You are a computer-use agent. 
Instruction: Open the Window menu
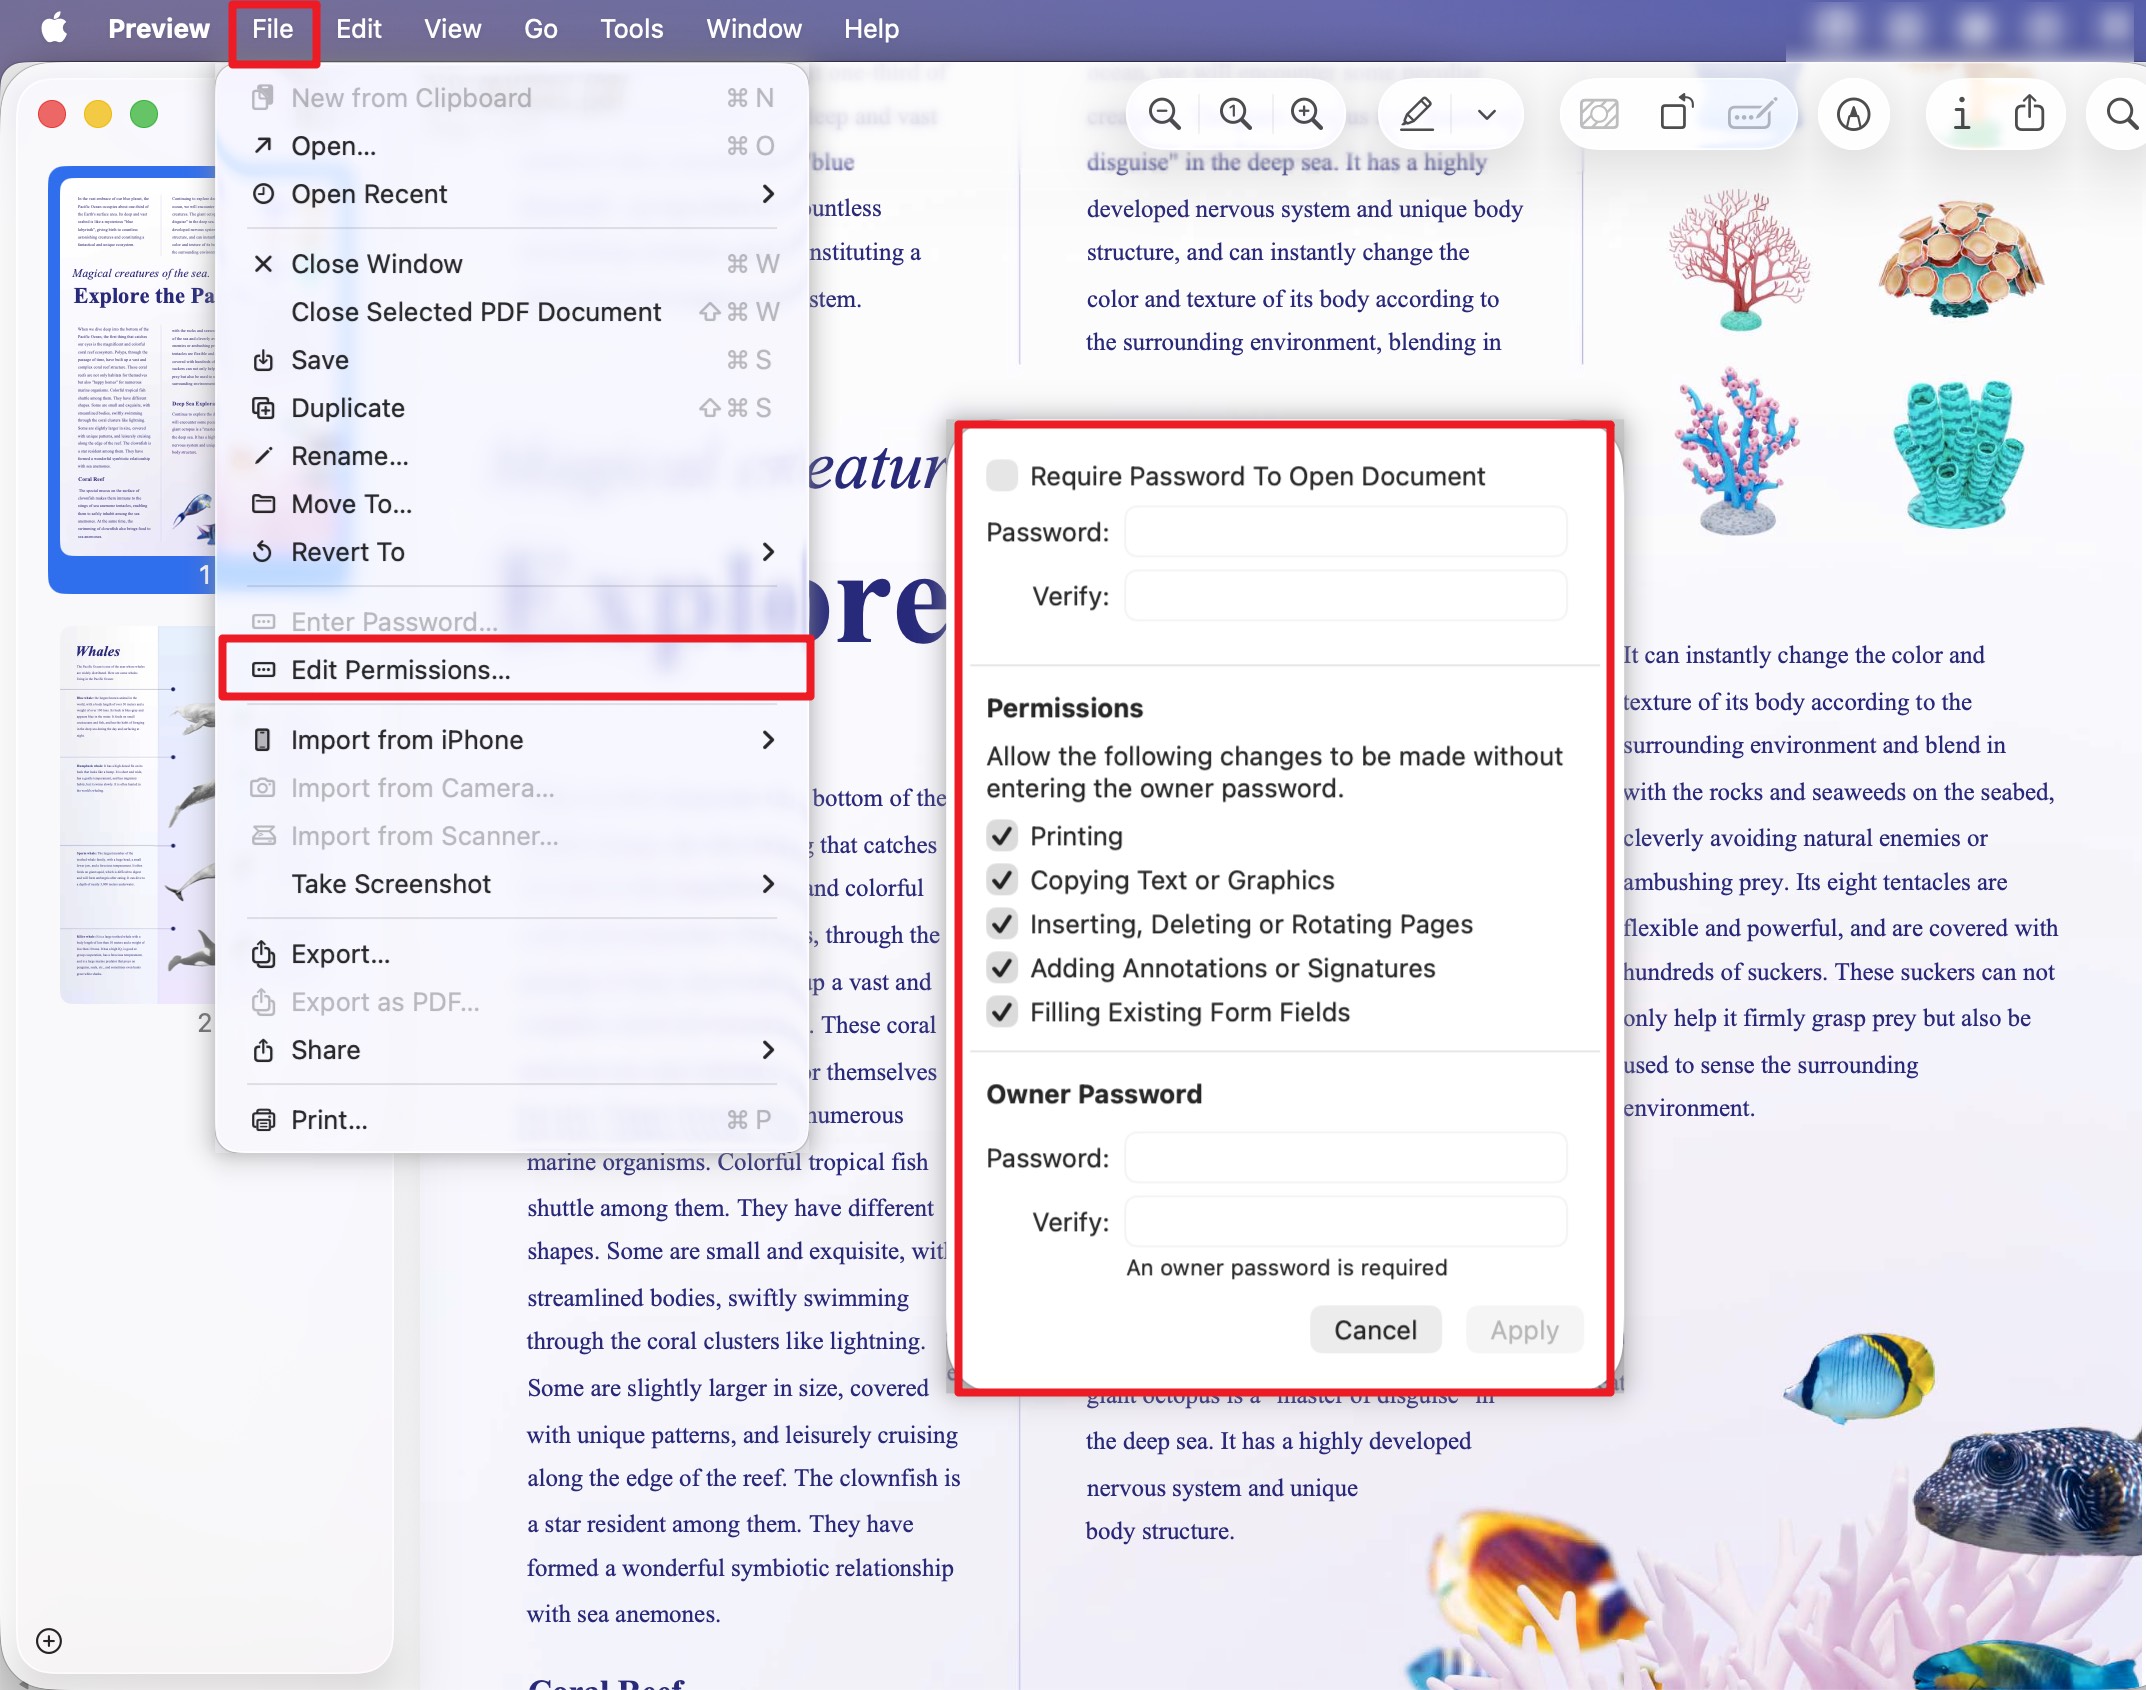[x=754, y=28]
